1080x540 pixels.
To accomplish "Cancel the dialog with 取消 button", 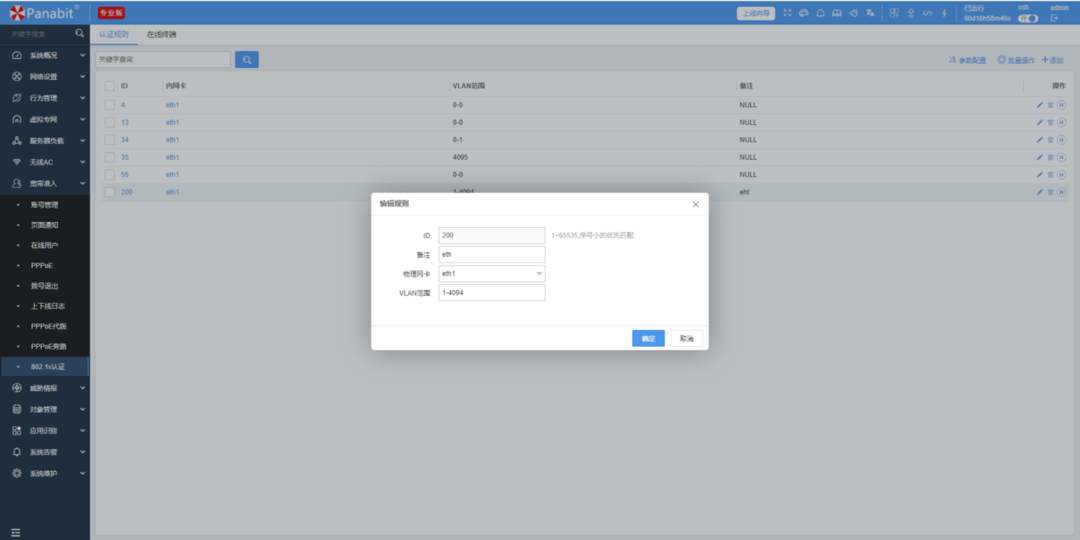I will point(687,338).
